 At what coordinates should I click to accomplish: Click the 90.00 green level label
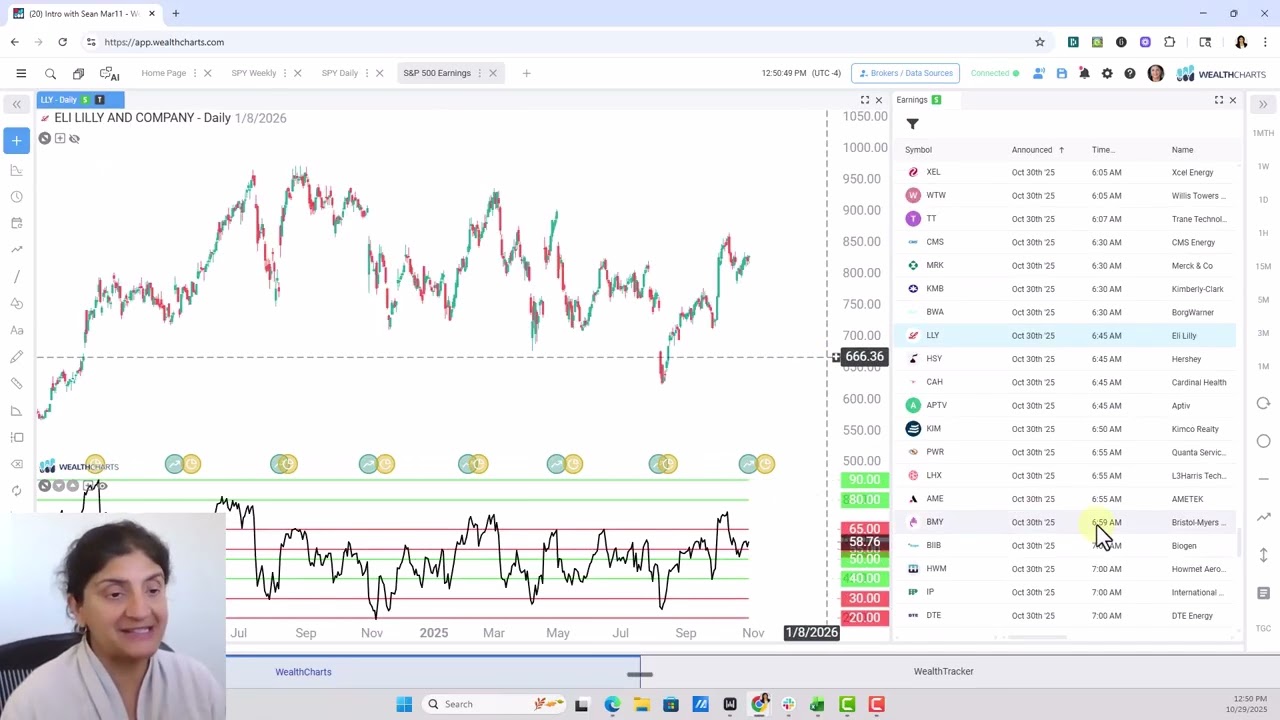click(x=864, y=480)
